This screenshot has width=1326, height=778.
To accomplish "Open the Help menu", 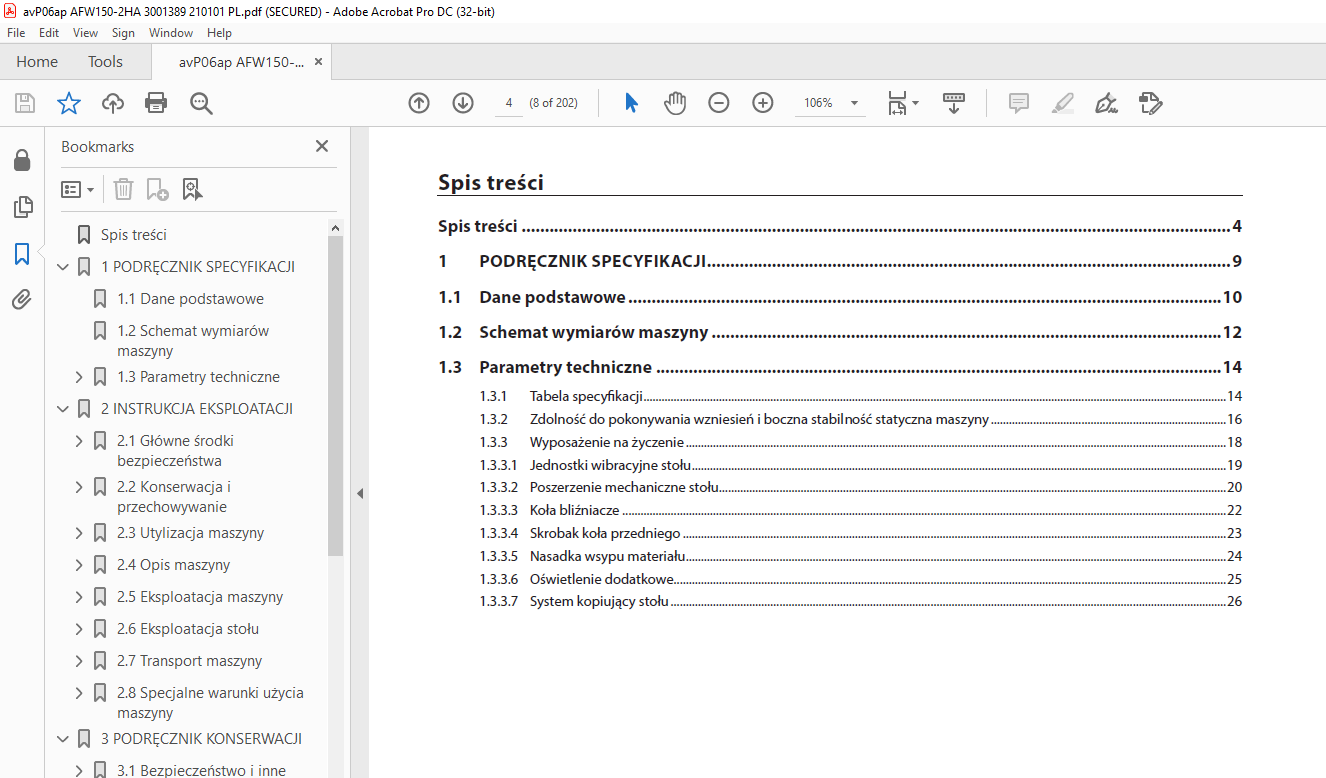I will [x=219, y=33].
